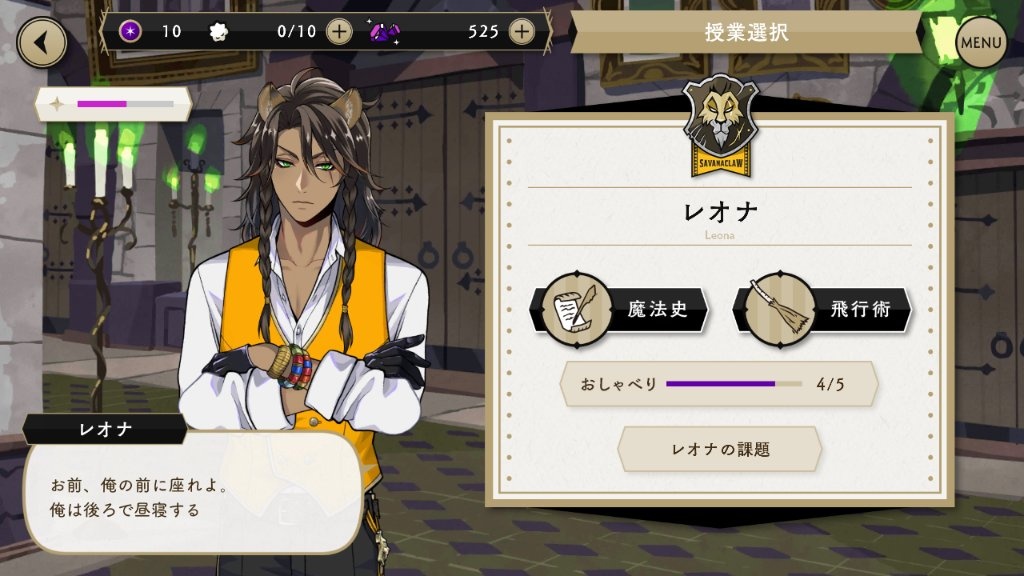Image resolution: width=1024 pixels, height=576 pixels.
Task: Select the 飛行術 broom icon
Action: pos(780,310)
